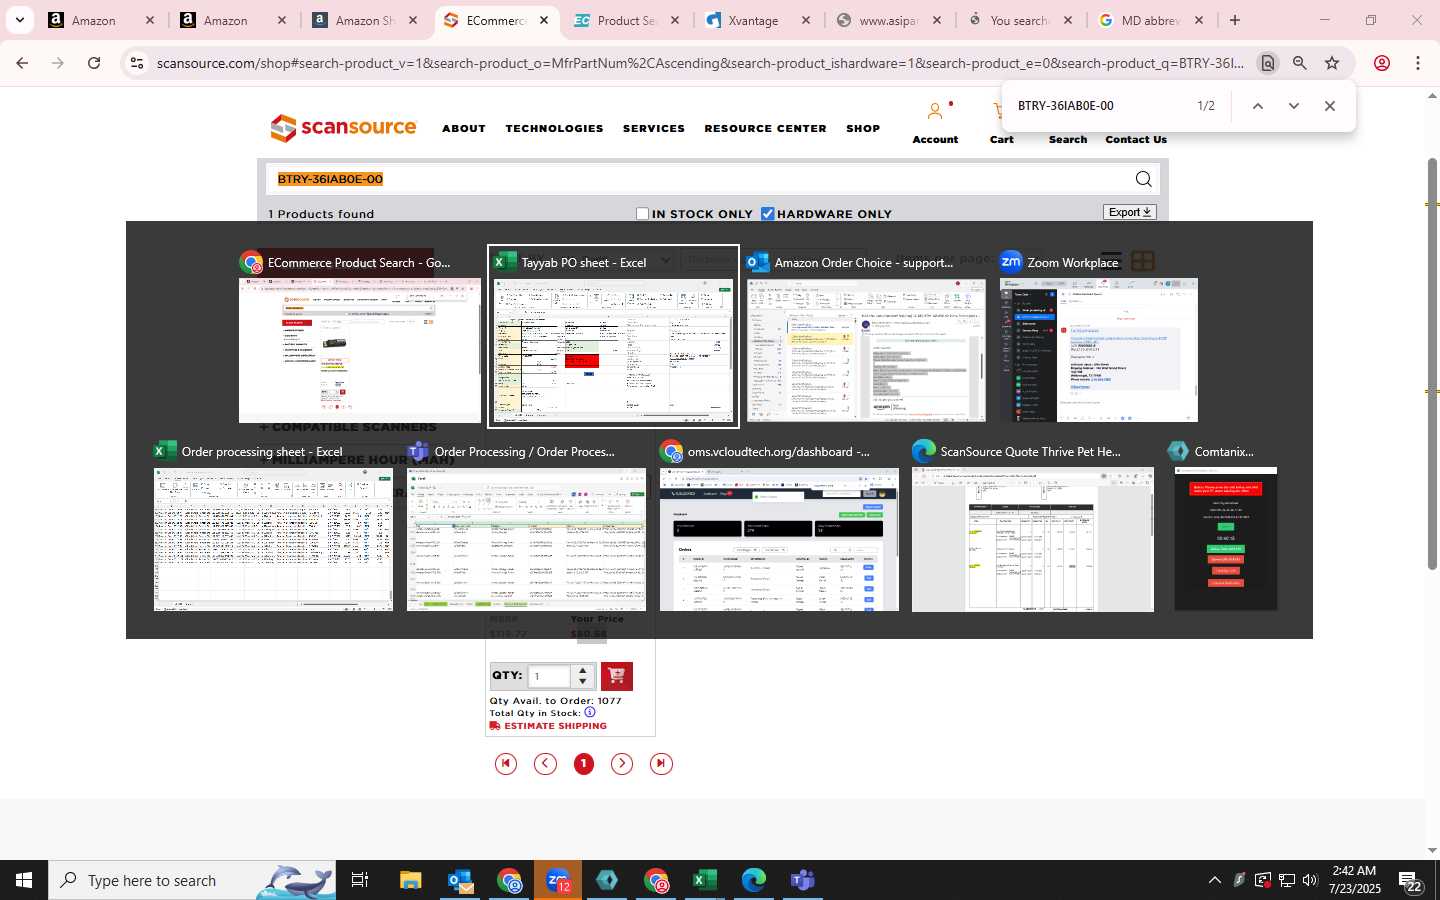Image resolution: width=1440 pixels, height=900 pixels.
Task: Open the tab search dropdown arrow
Action: click(x=20, y=20)
